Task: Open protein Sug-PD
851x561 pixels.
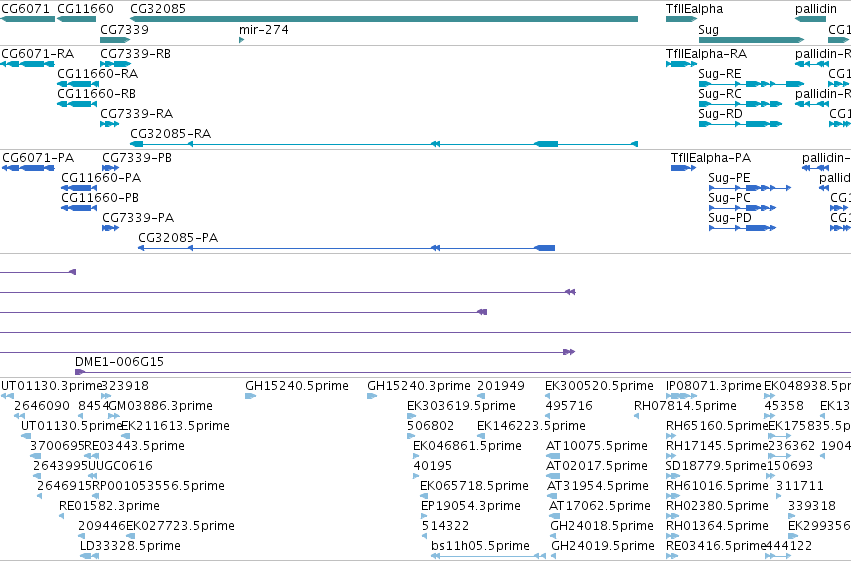Action: [730, 218]
